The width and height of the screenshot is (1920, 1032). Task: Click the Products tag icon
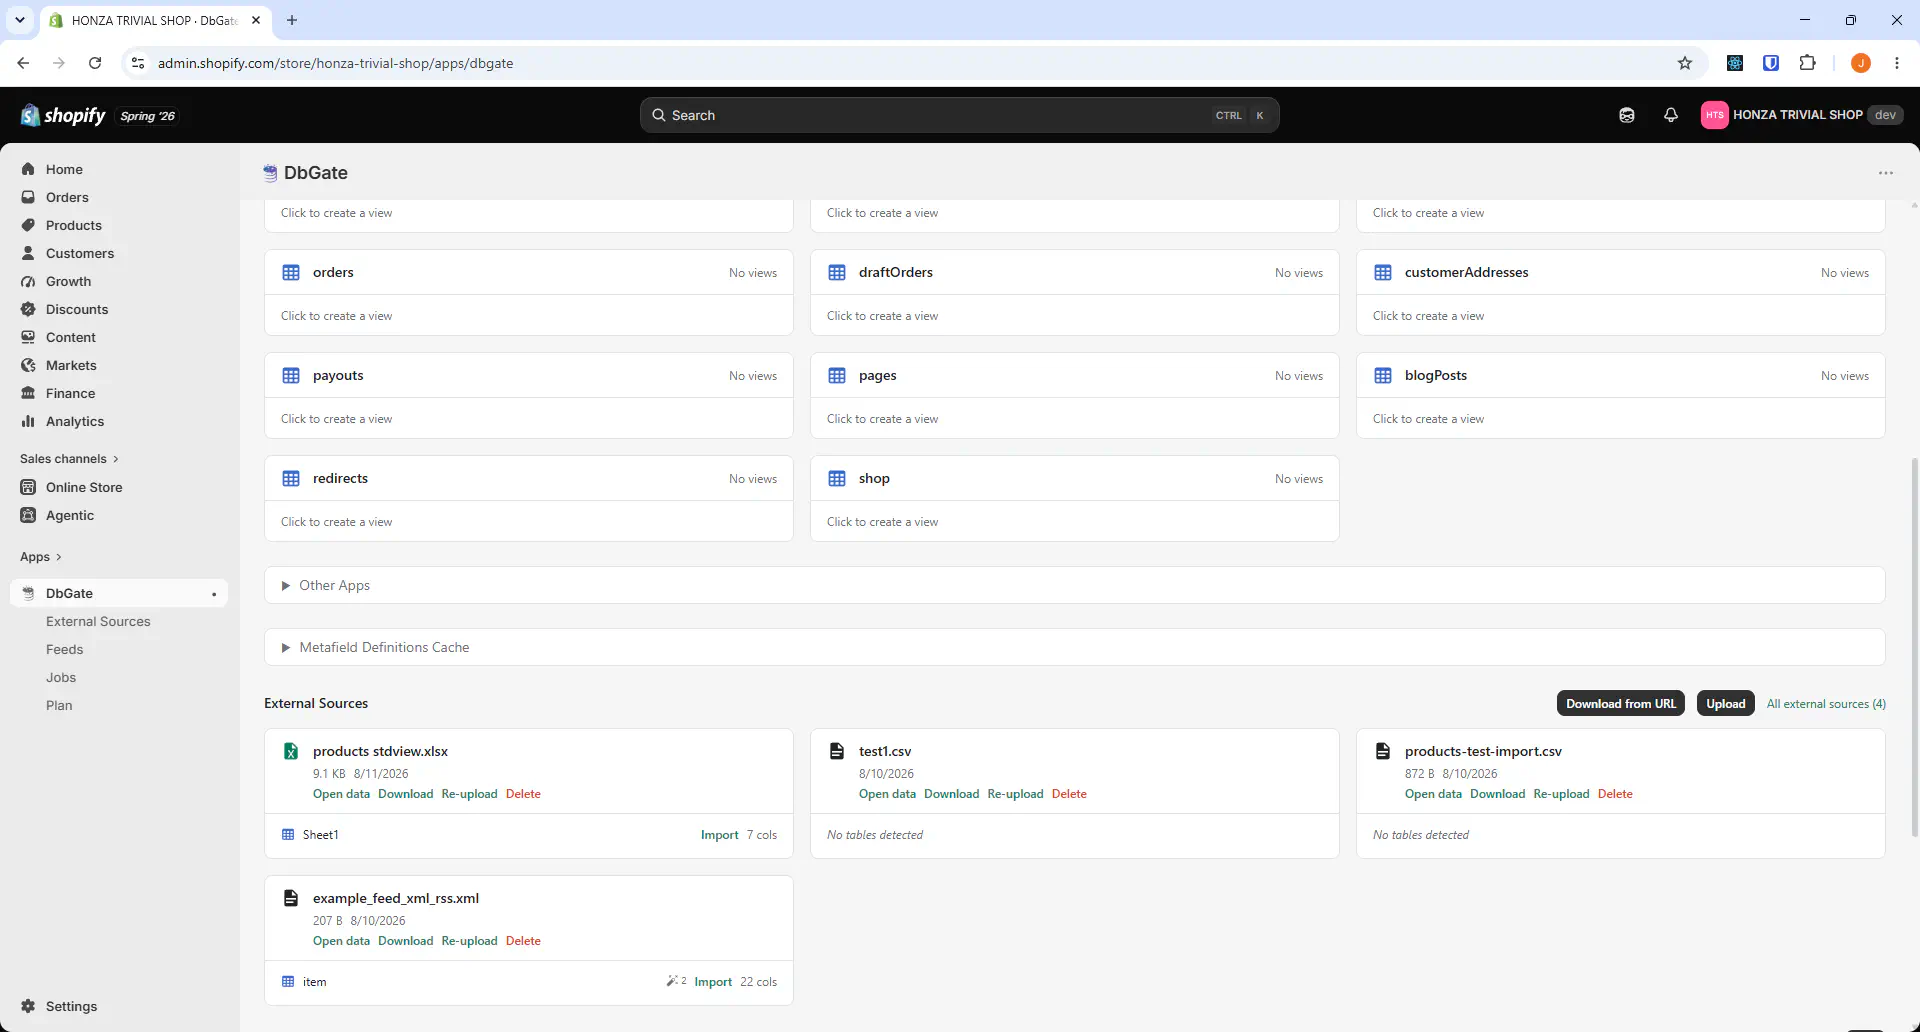point(28,225)
